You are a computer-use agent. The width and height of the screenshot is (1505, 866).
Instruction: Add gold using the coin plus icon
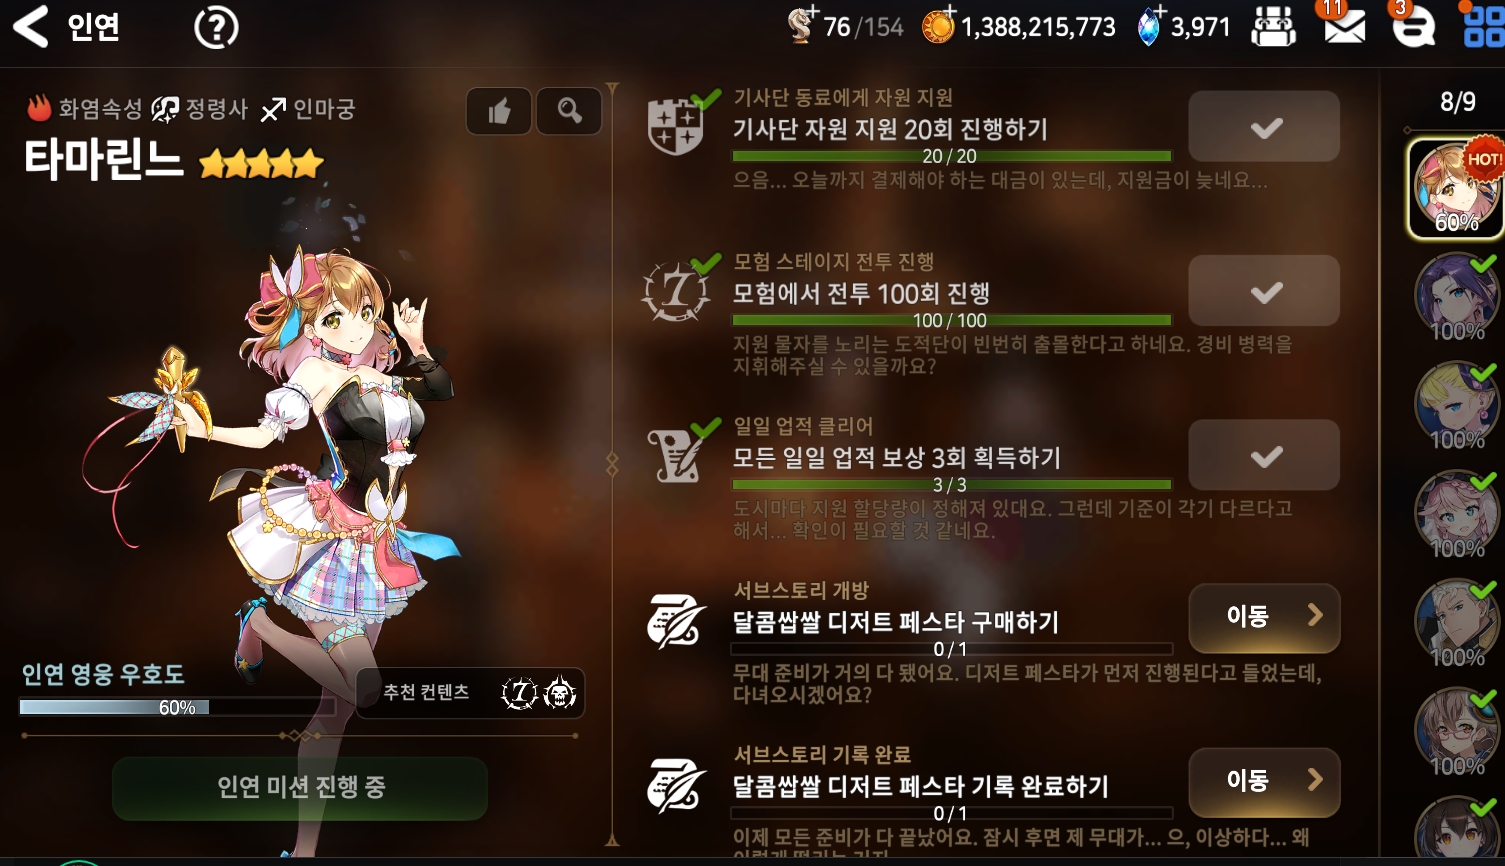[x=938, y=26]
